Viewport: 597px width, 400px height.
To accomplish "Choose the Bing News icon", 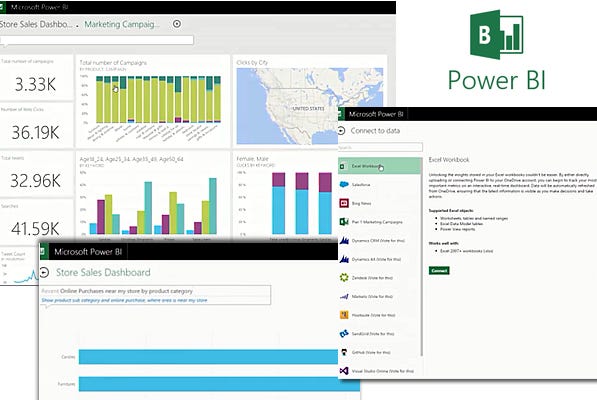I will click(x=344, y=203).
